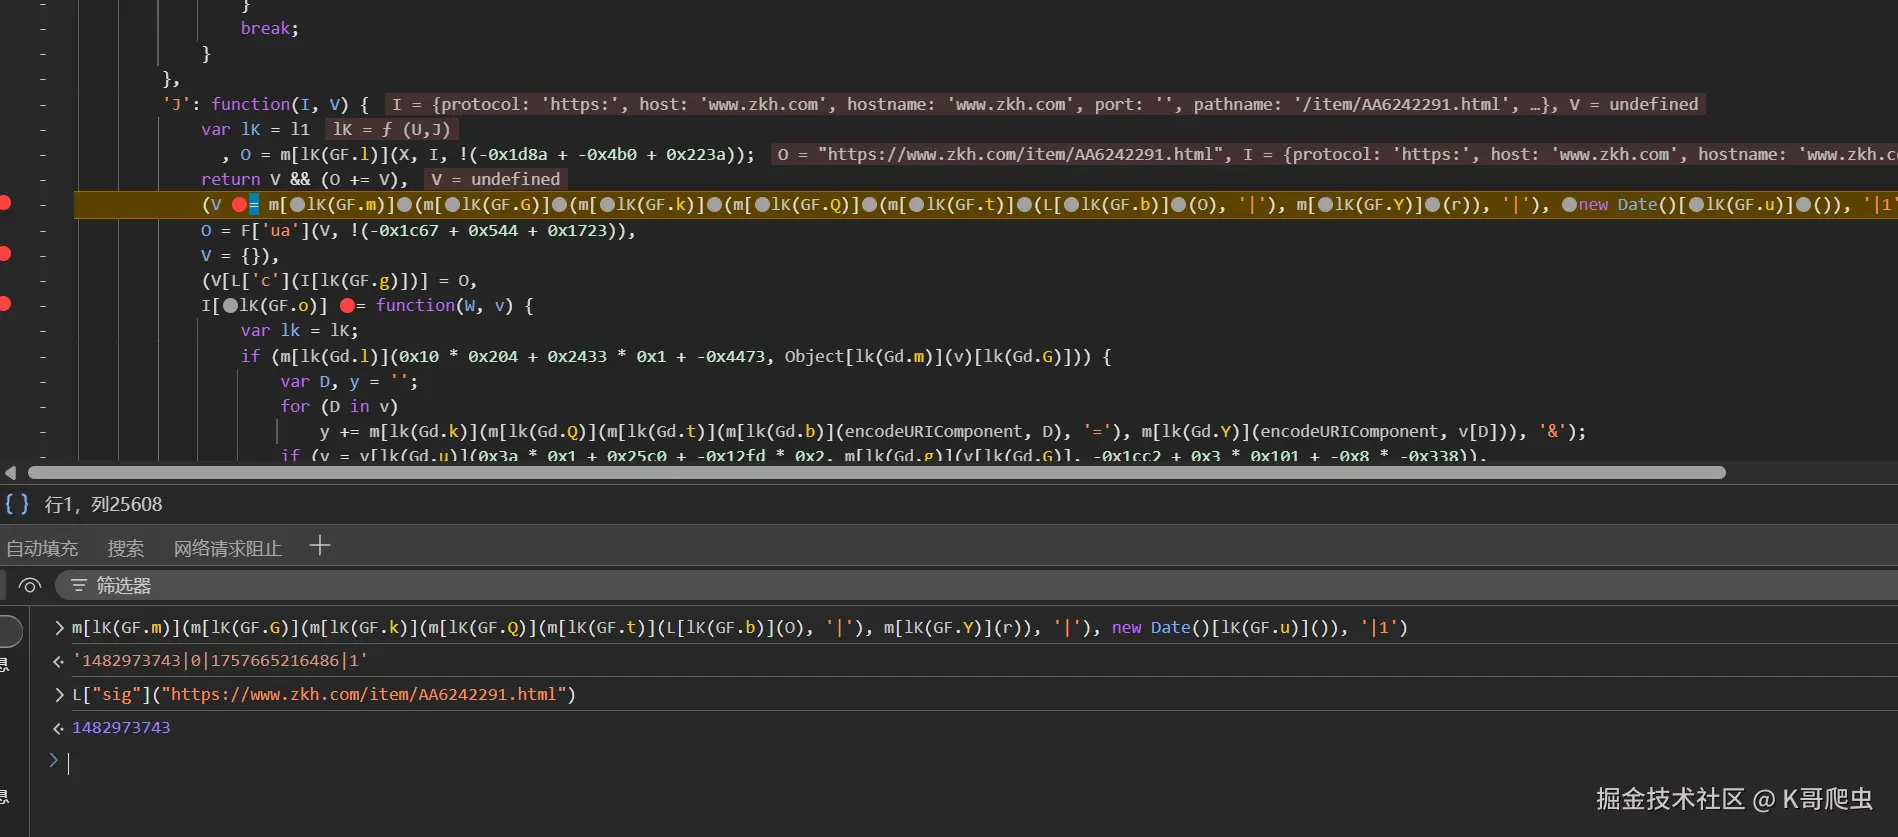Click console output number 1482973743
Screen dimensions: 1898x837
pyautogui.click(x=121, y=728)
